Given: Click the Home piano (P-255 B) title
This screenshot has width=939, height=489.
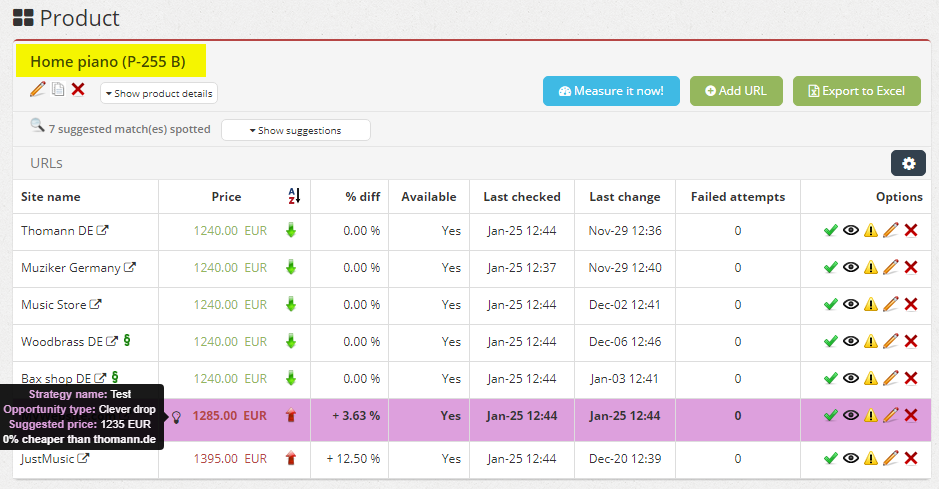Looking at the screenshot, I should coord(108,62).
